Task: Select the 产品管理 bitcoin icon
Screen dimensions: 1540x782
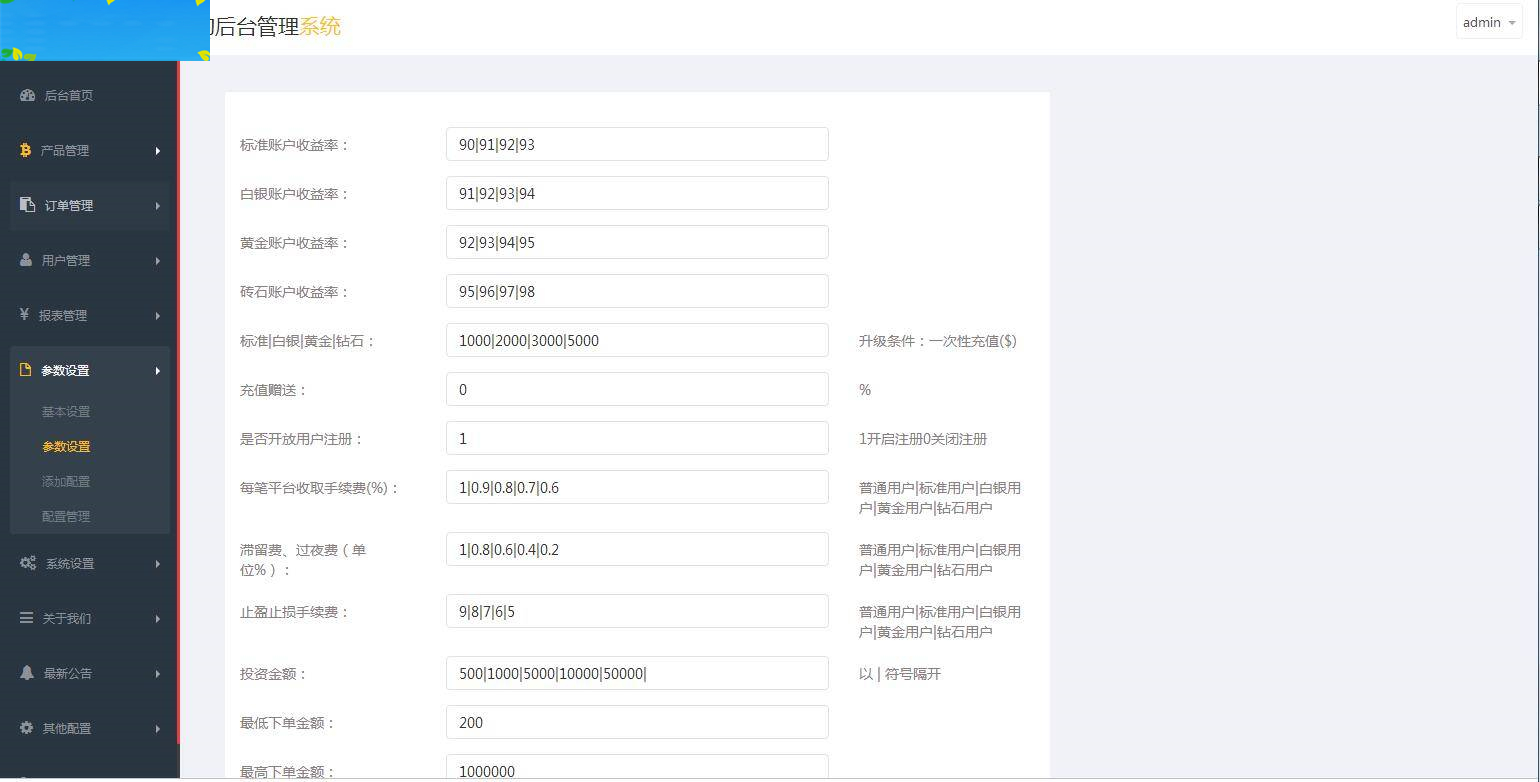Action: [24, 150]
